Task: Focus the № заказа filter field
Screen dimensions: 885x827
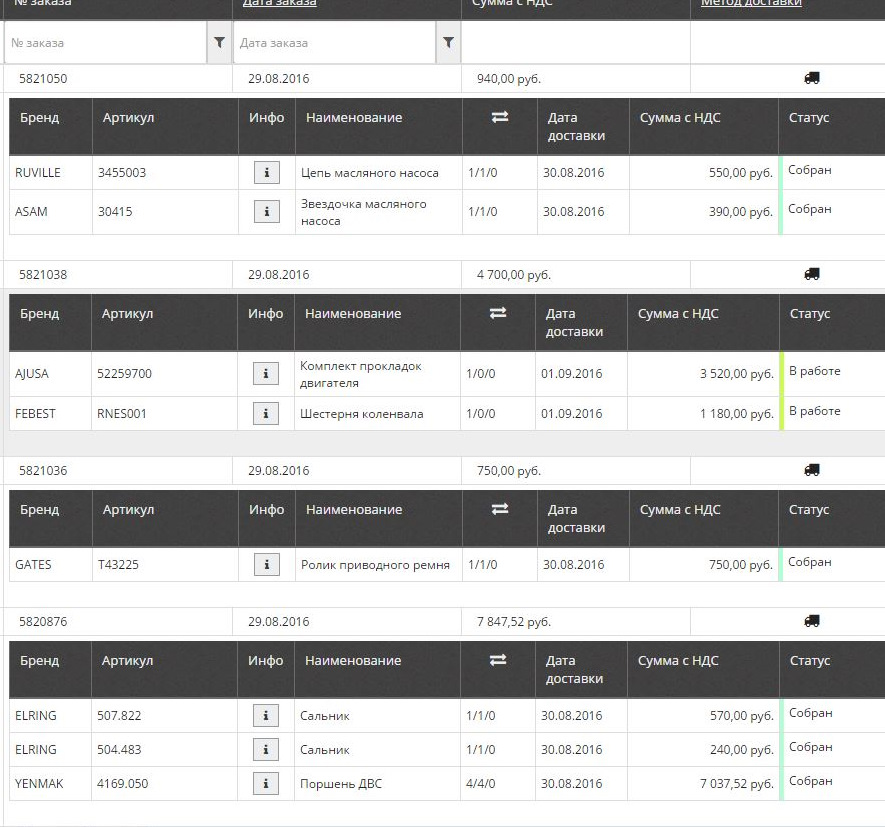Action: coord(106,42)
